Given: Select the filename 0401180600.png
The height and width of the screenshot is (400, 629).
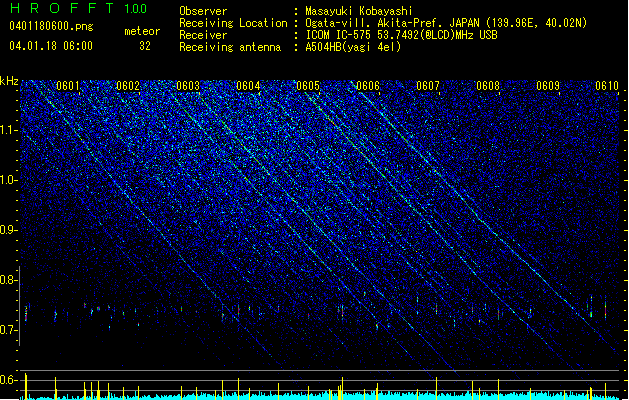Looking at the screenshot, I should (x=51, y=26).
